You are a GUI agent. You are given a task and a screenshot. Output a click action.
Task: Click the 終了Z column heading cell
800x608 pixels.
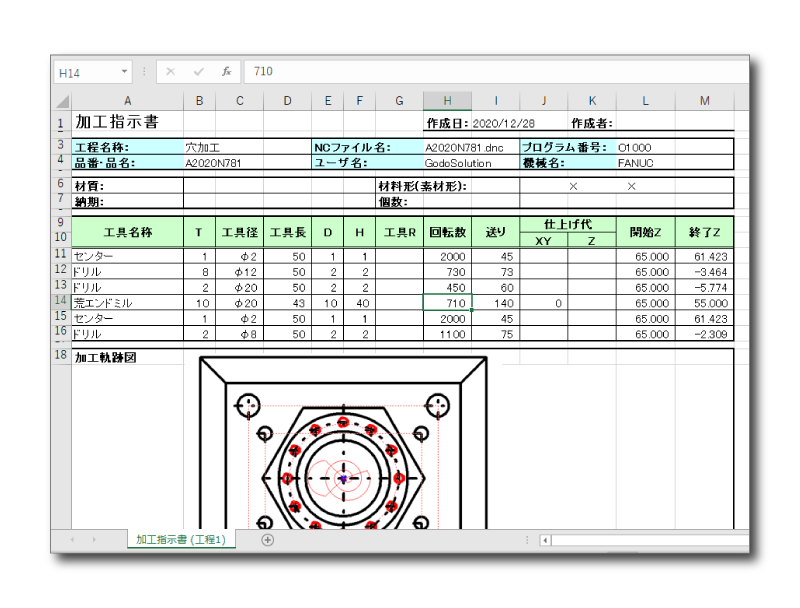pyautogui.click(x=705, y=232)
